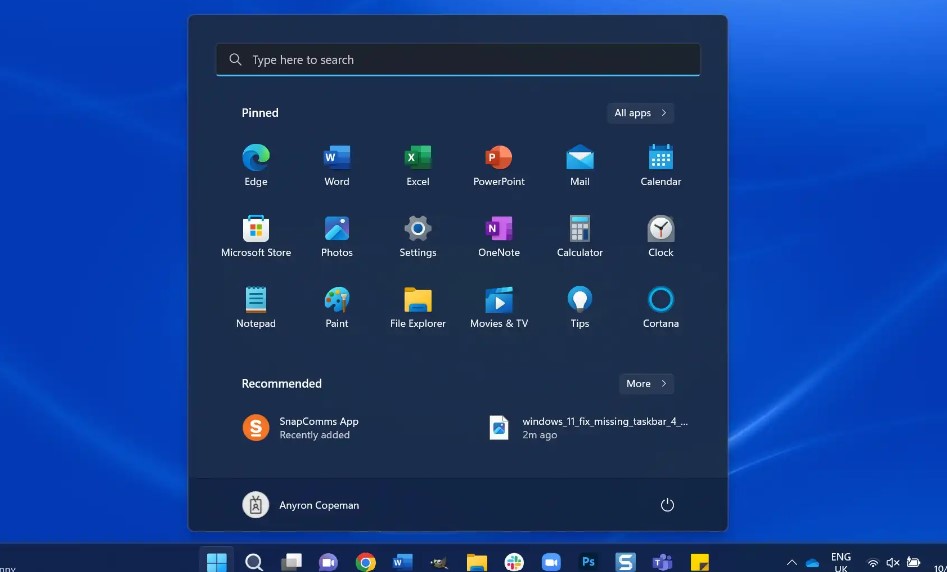The height and width of the screenshot is (572, 947).
Task: Launch Cortana
Action: coord(660,307)
